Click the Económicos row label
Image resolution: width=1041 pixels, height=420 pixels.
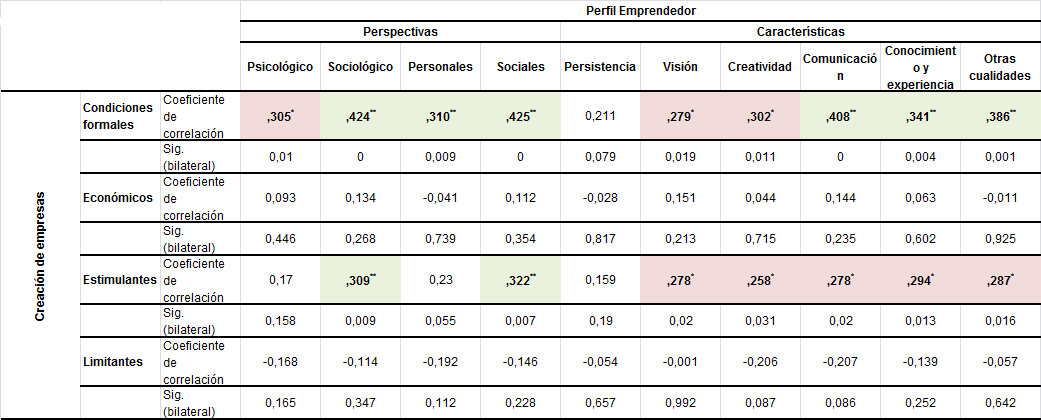click(x=118, y=198)
